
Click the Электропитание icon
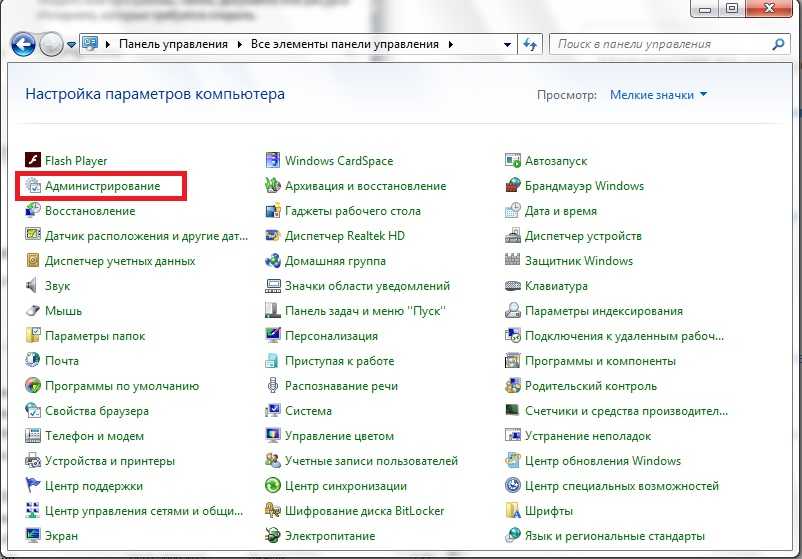(273, 535)
